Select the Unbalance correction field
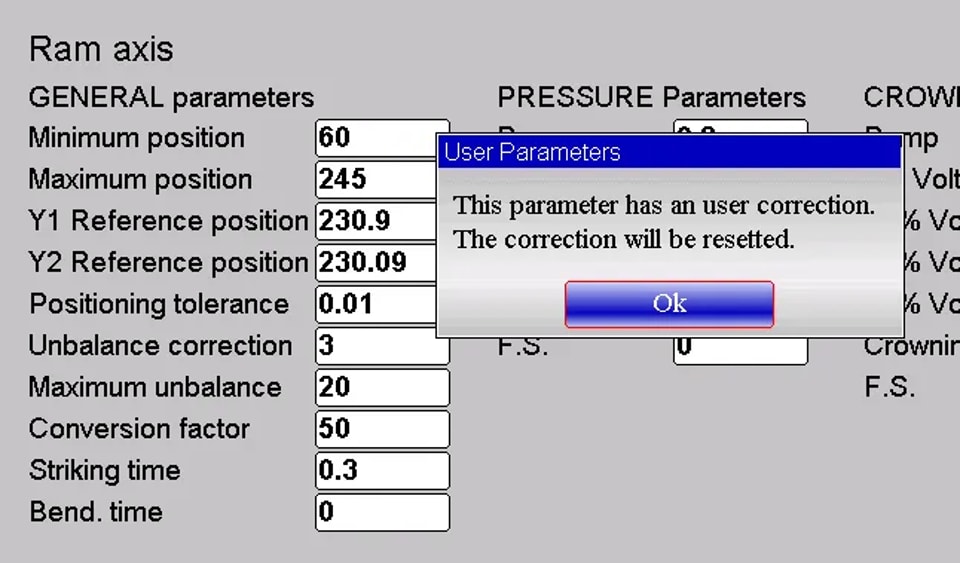 click(382, 348)
